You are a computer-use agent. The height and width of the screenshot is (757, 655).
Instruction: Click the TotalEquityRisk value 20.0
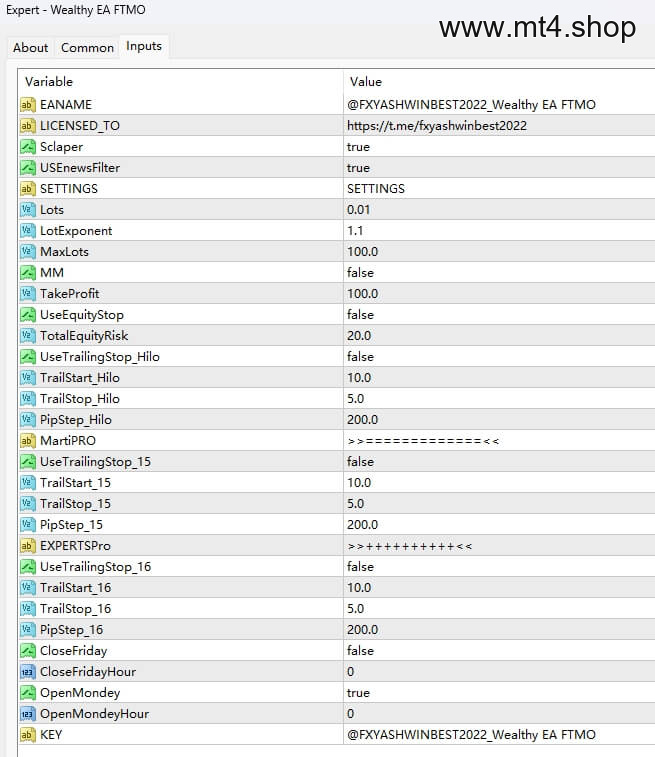coord(359,336)
